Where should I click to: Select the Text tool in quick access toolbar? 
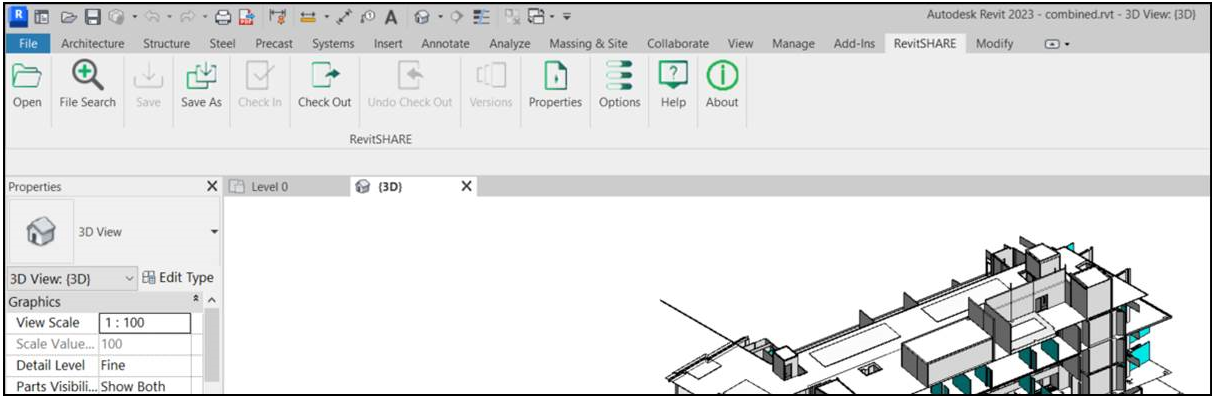(390, 17)
